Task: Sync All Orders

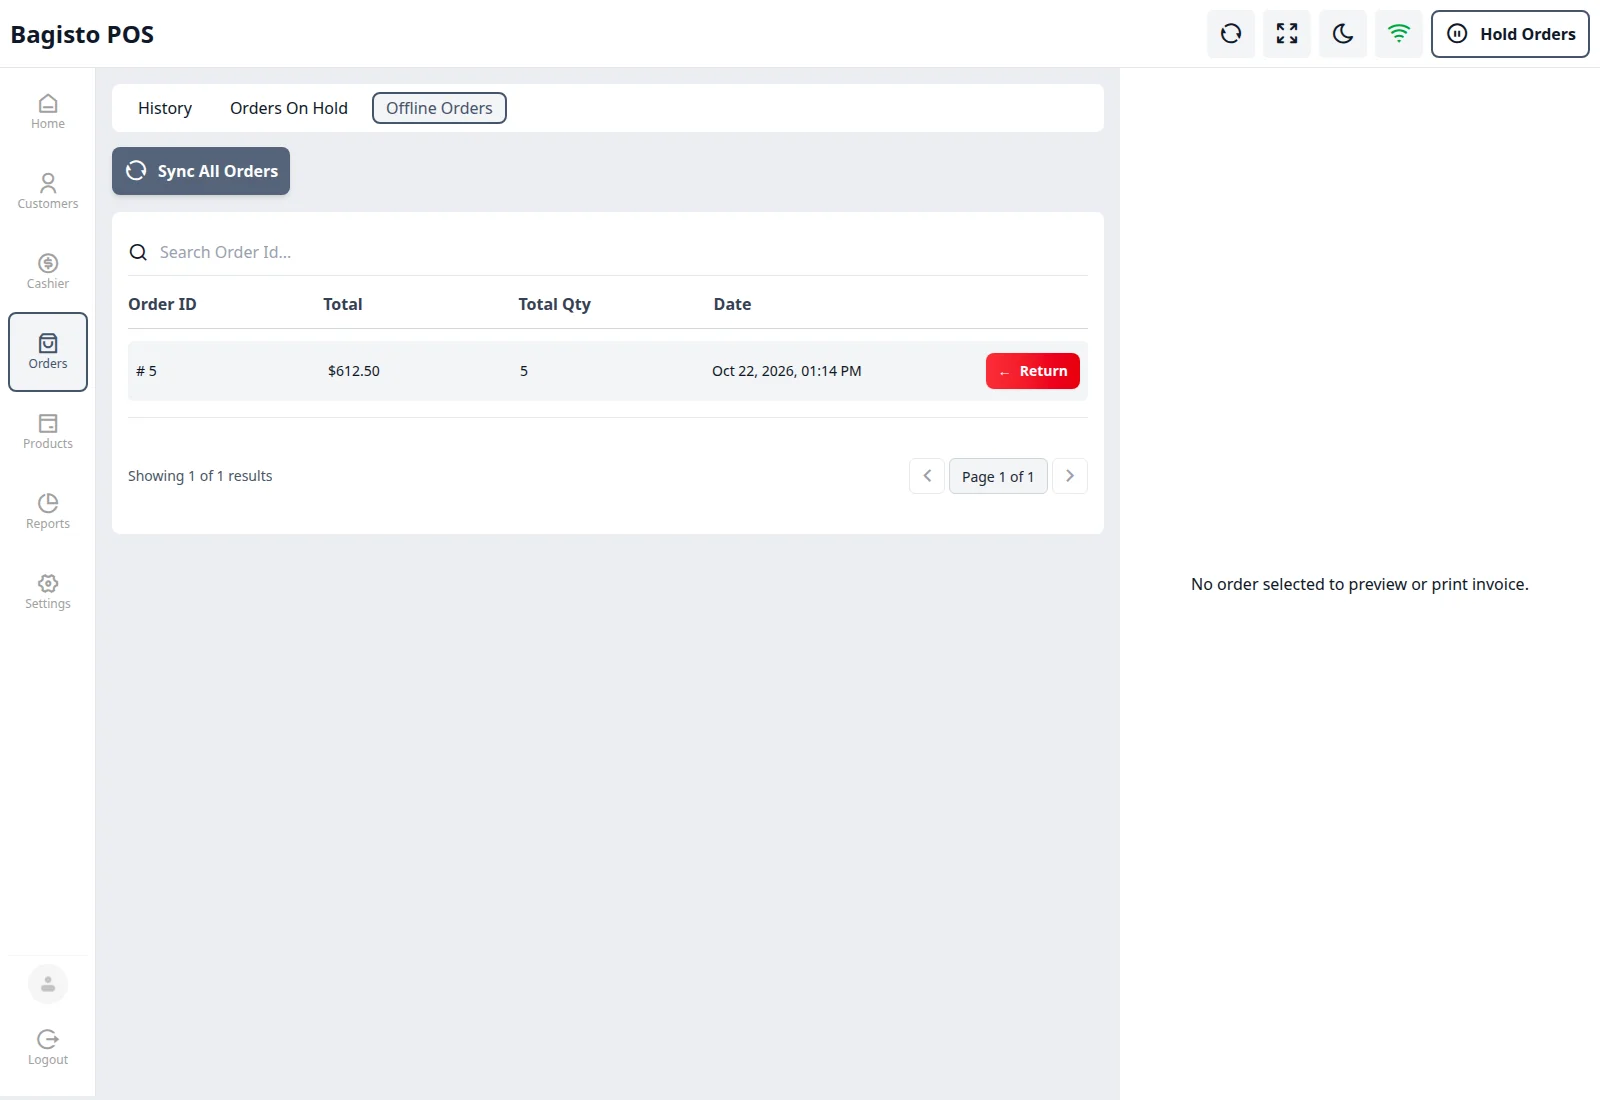Action: coord(201,171)
